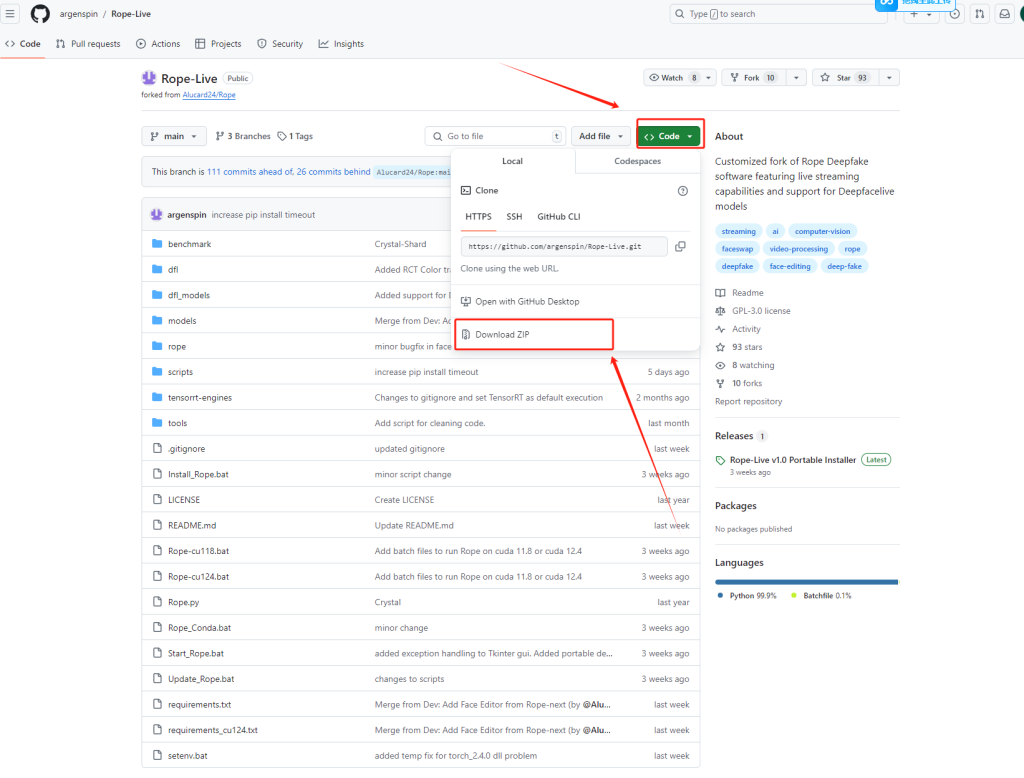This screenshot has width=1024, height=778.
Task: Expand the Fork options arrow
Action: 796,78
